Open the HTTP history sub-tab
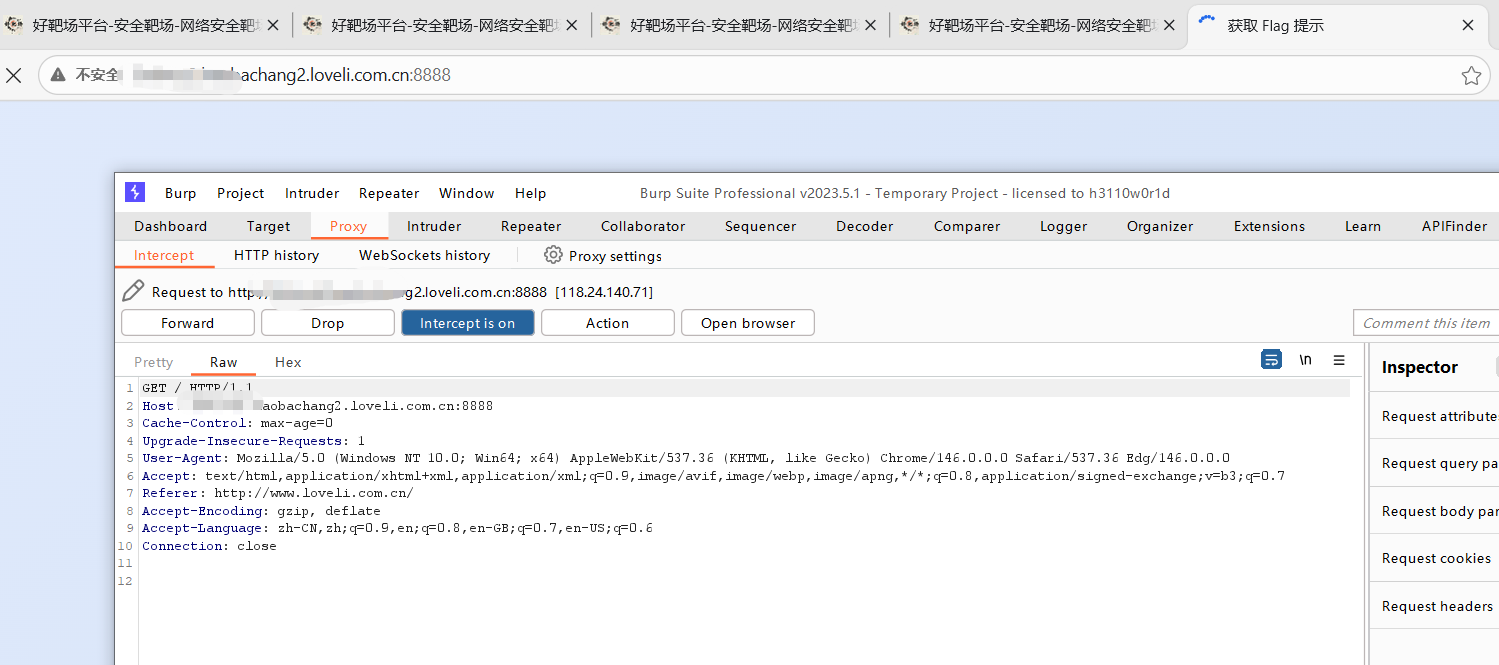The height and width of the screenshot is (665, 1499). pos(276,255)
